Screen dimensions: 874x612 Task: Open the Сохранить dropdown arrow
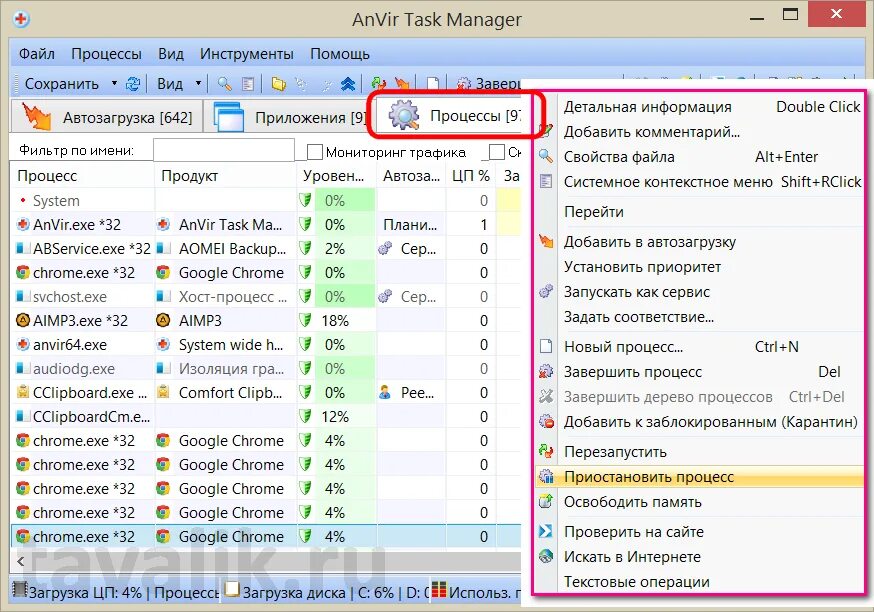click(x=114, y=84)
